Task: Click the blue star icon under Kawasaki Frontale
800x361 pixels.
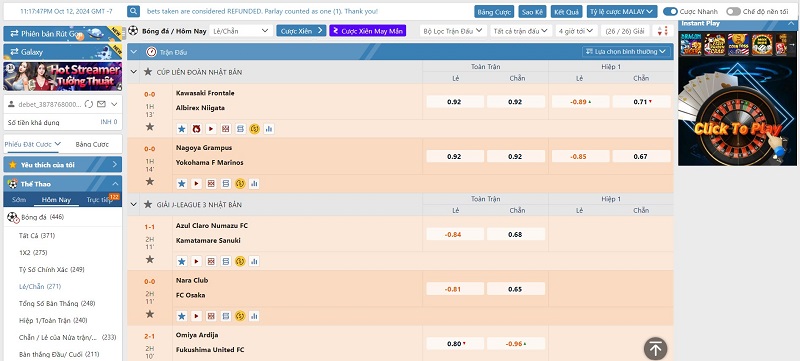Action: point(182,129)
